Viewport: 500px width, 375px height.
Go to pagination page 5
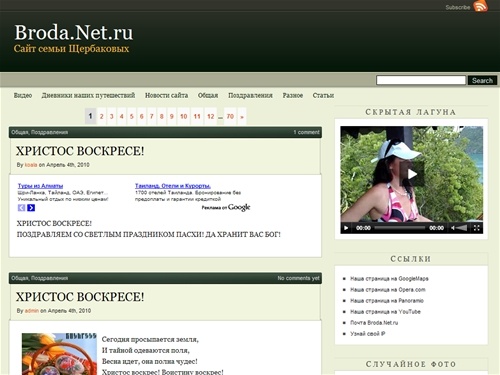[x=132, y=116]
